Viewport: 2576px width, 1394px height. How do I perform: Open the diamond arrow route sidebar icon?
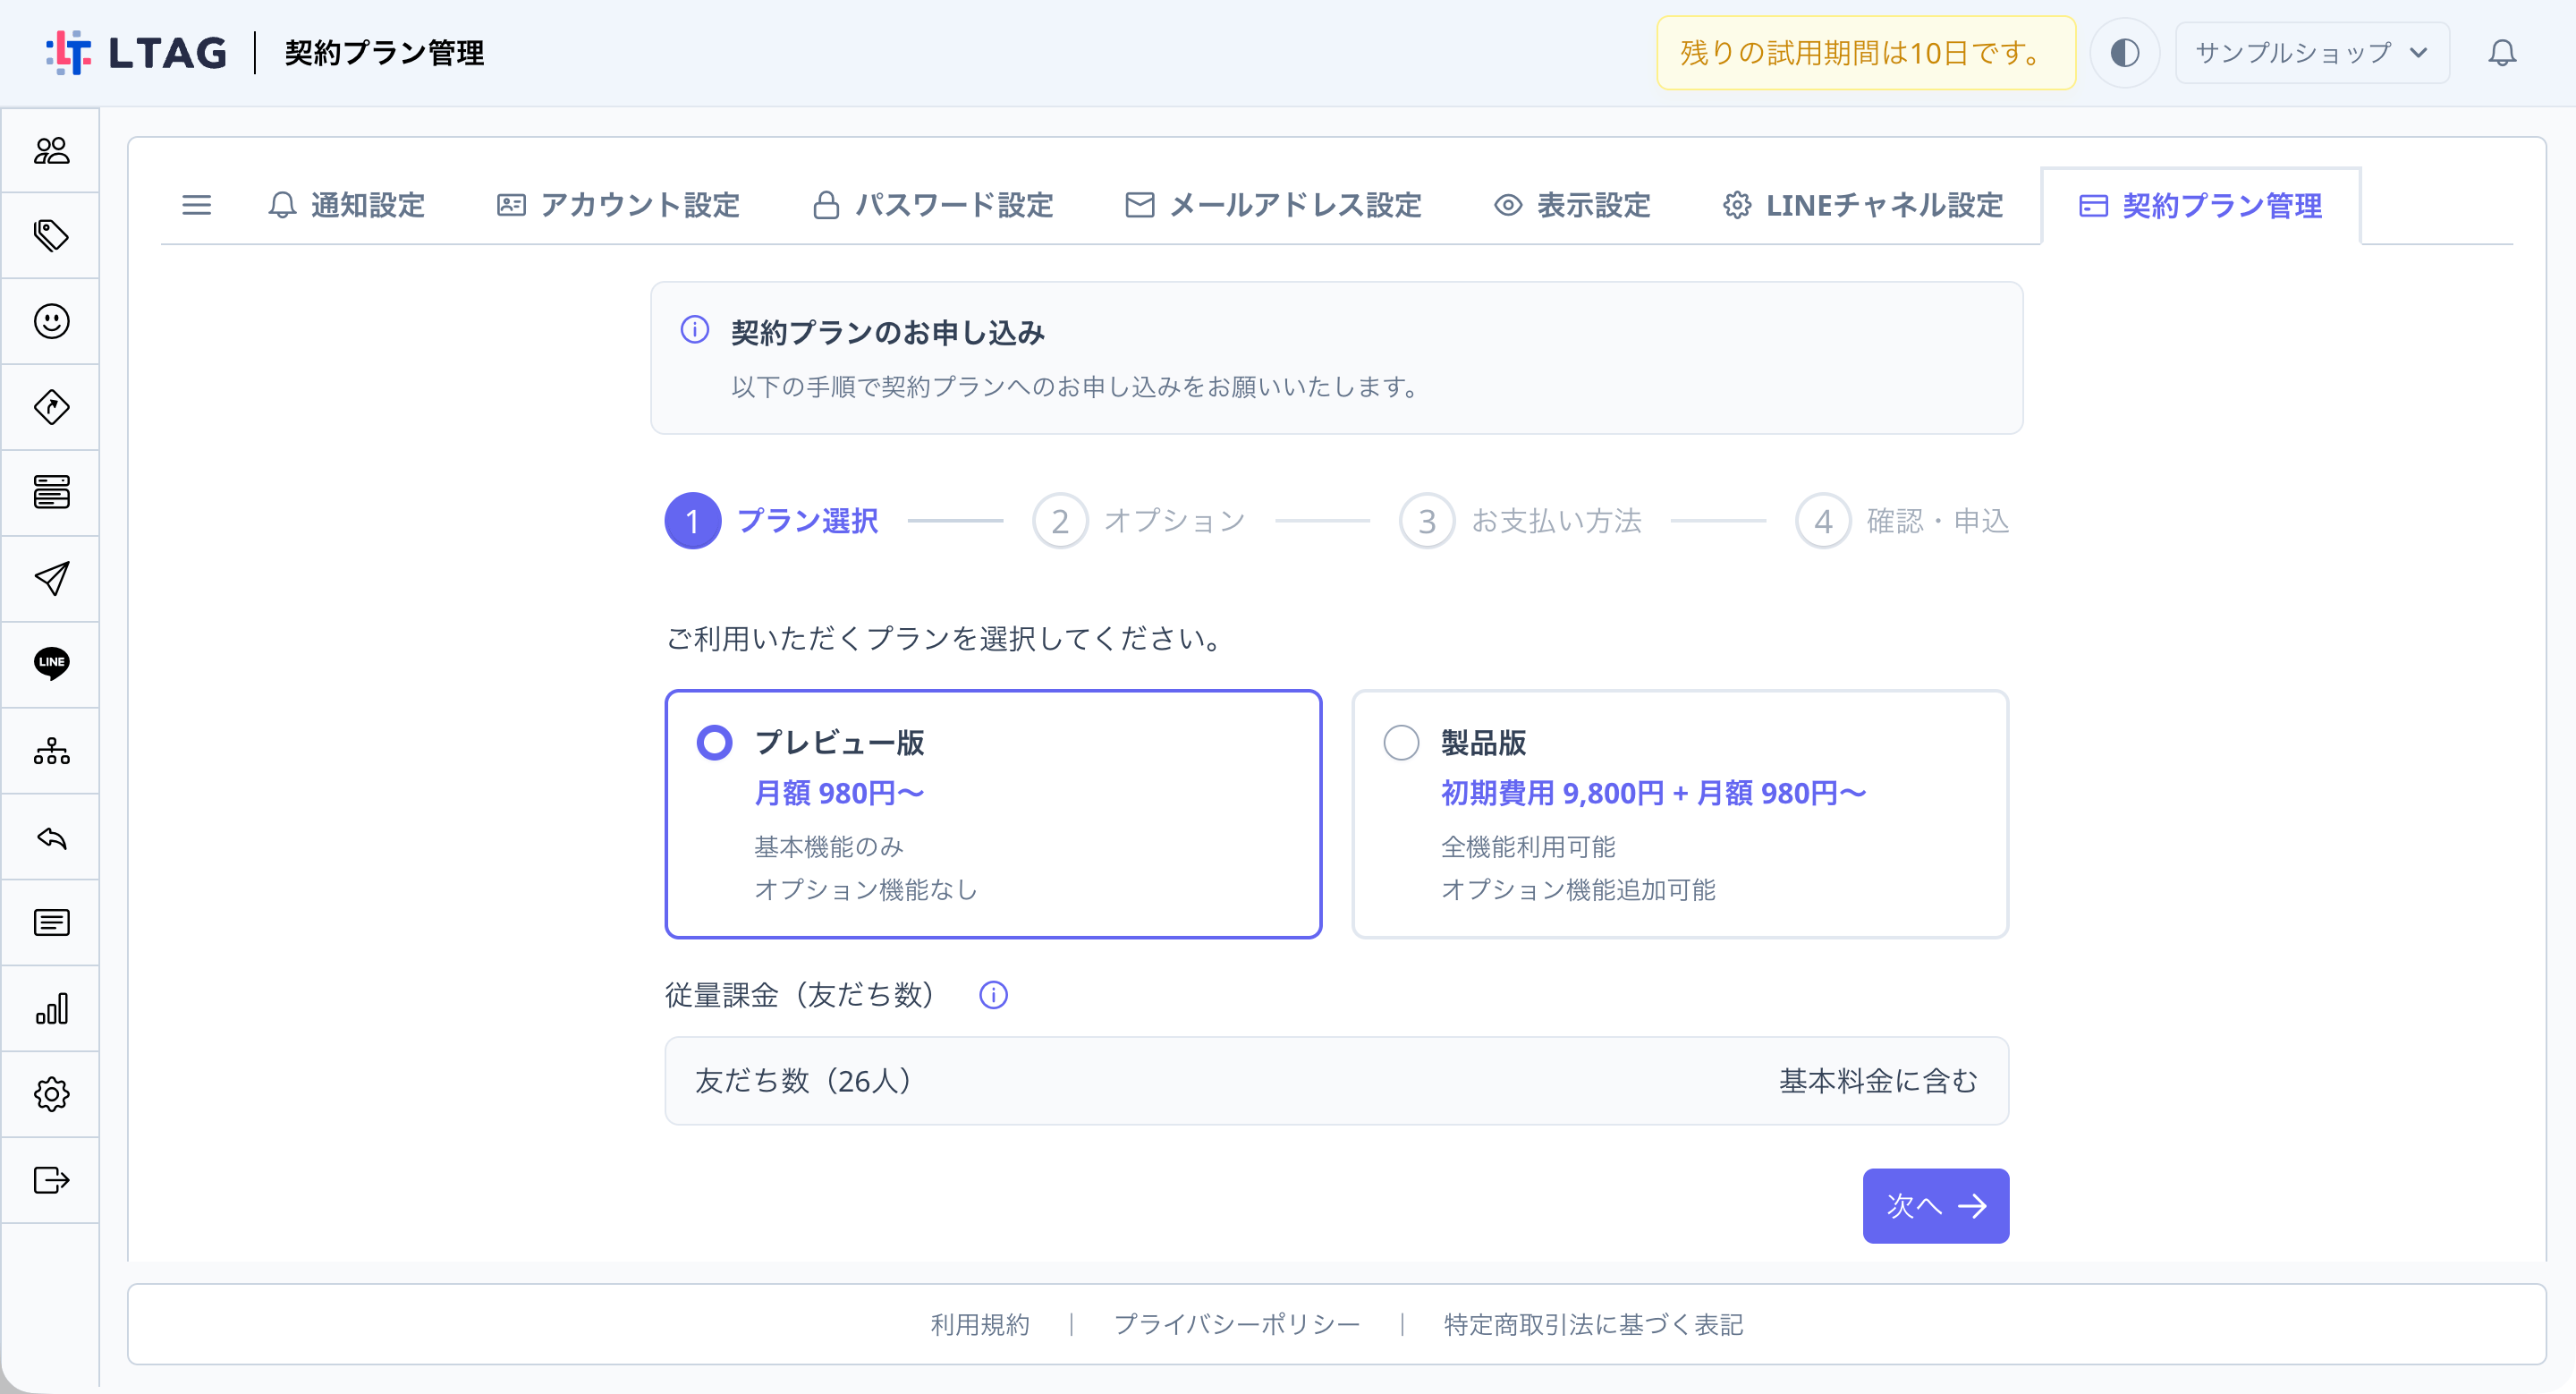tap(51, 407)
